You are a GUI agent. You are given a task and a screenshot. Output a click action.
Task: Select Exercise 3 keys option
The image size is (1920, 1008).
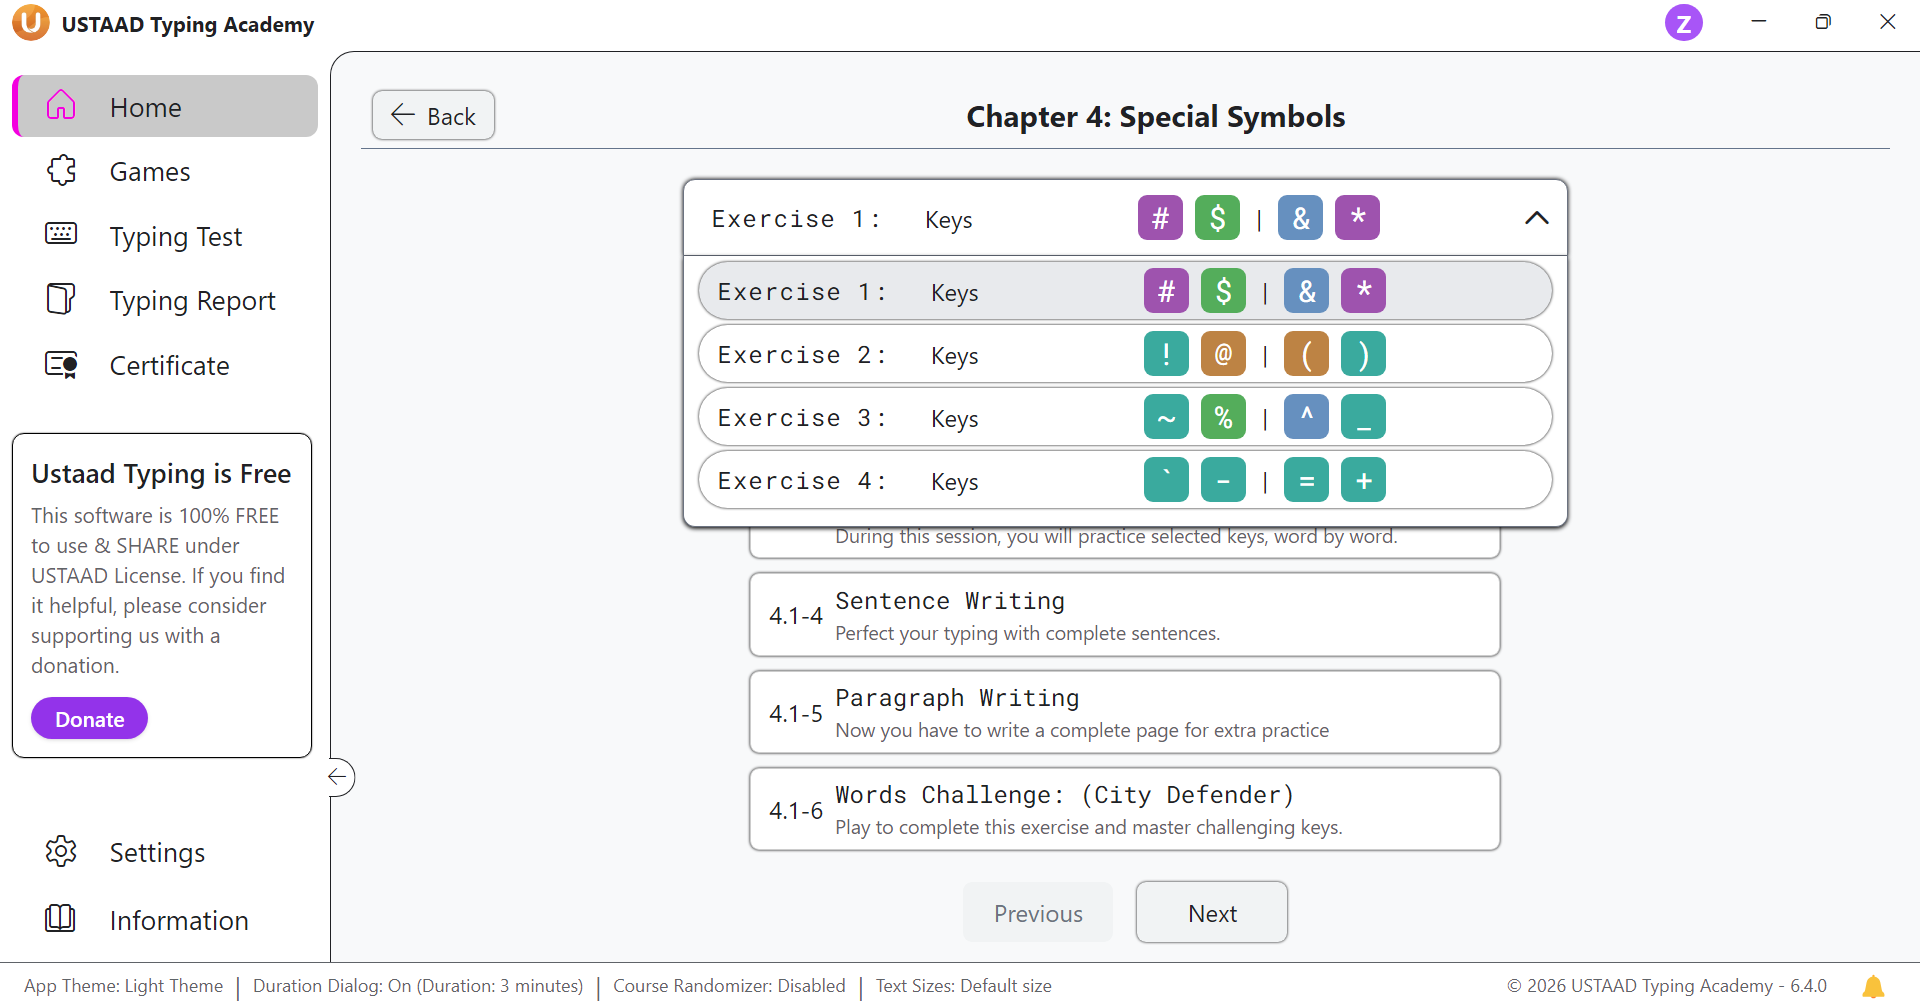point(1124,418)
